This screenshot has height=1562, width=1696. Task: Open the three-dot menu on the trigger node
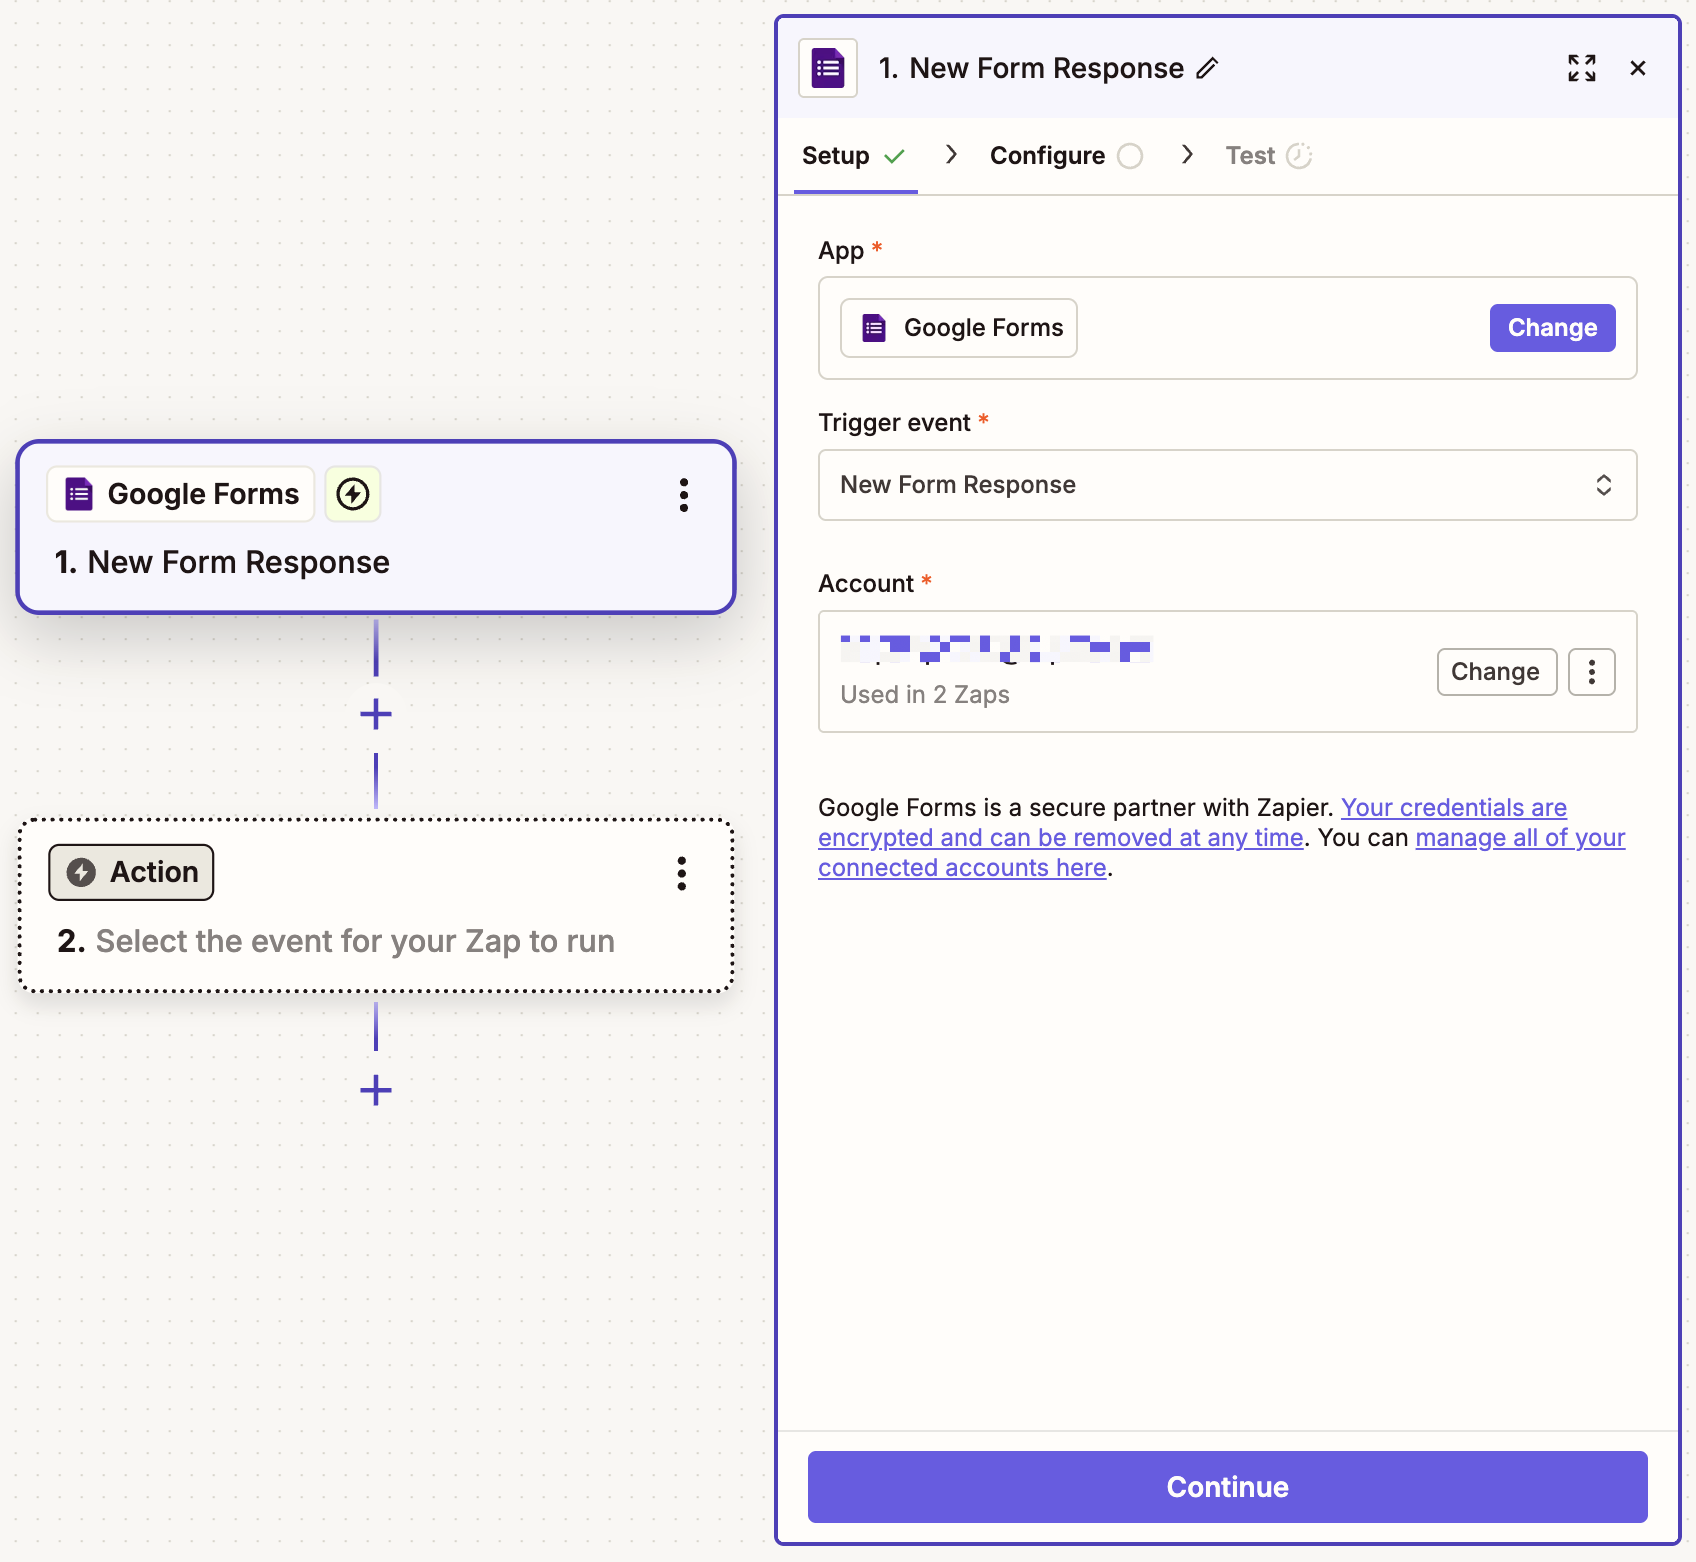(x=684, y=495)
